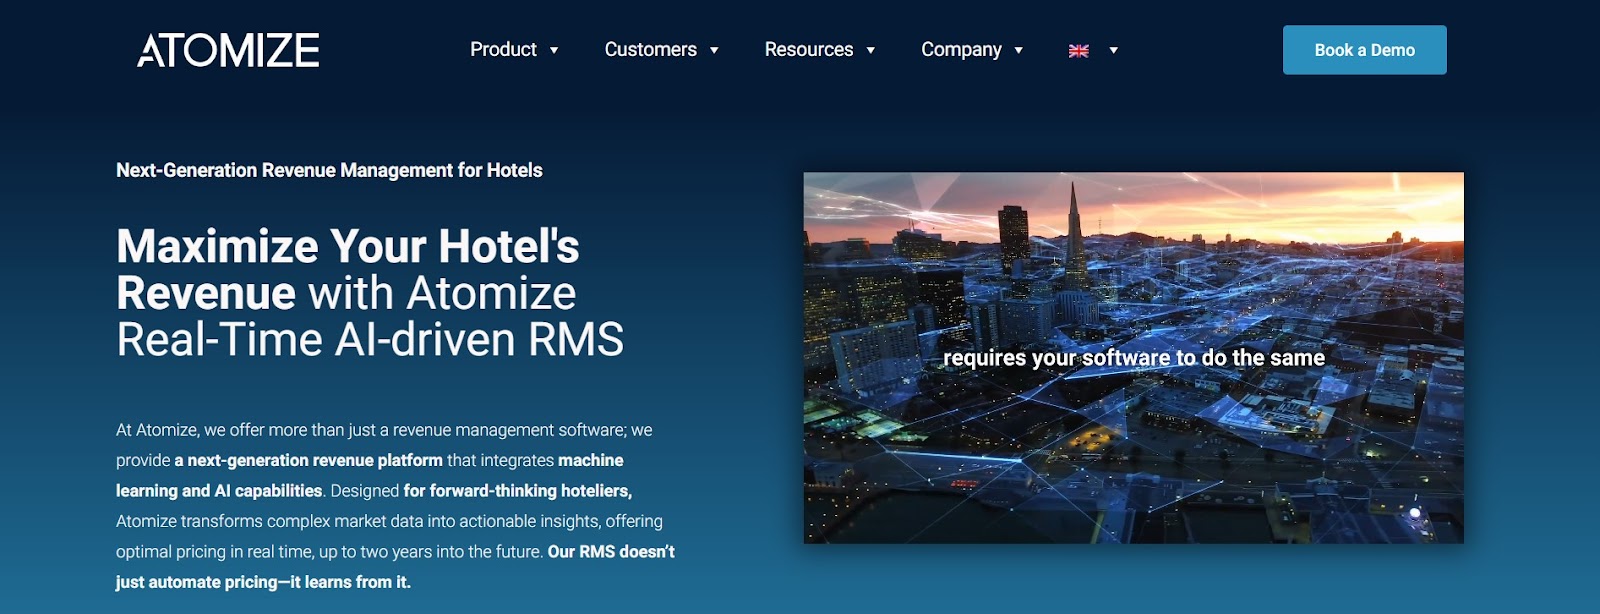Play the city skyline video

click(1134, 358)
